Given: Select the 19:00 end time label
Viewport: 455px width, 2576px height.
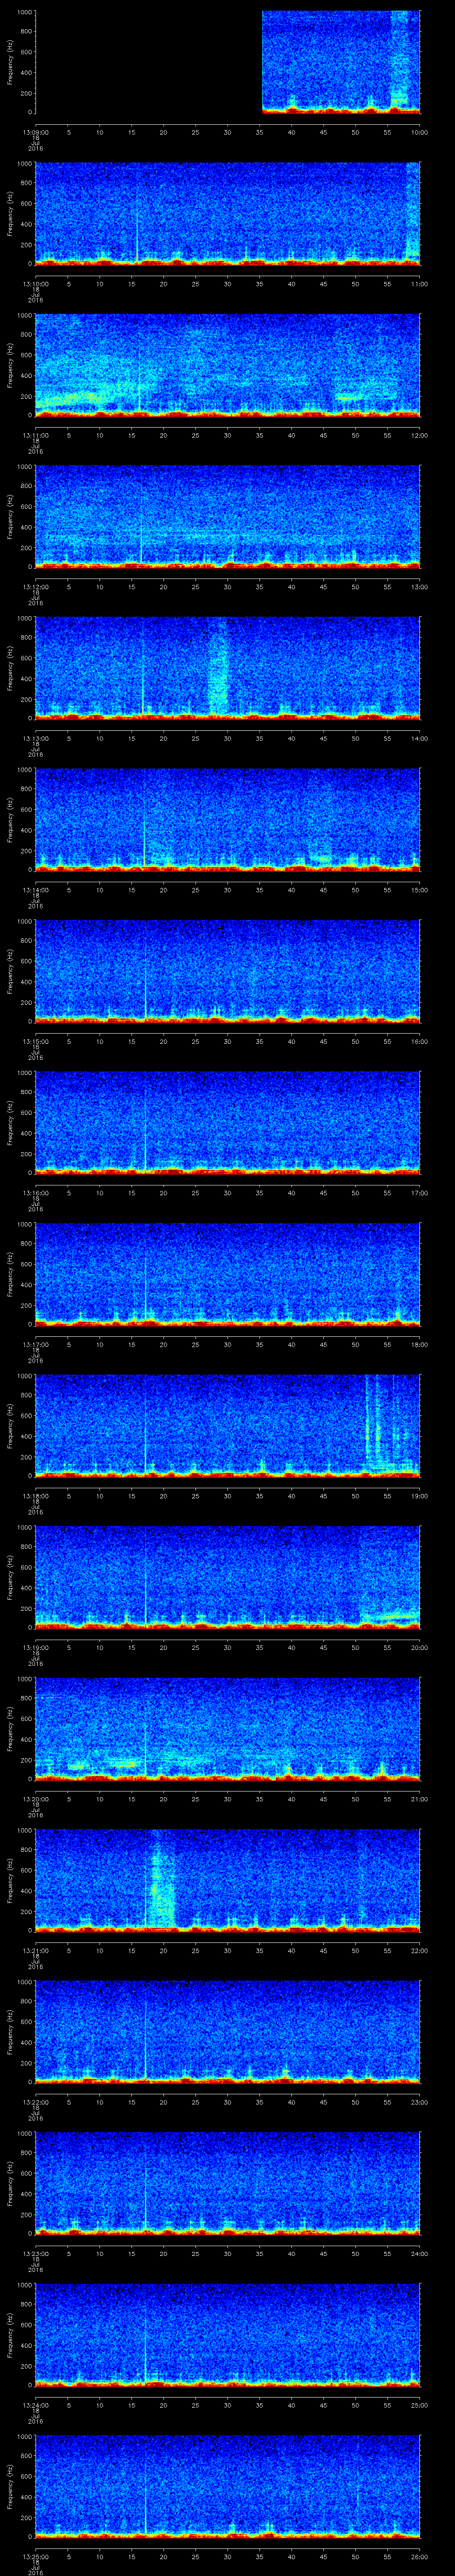Looking at the screenshot, I should pyautogui.click(x=419, y=1496).
